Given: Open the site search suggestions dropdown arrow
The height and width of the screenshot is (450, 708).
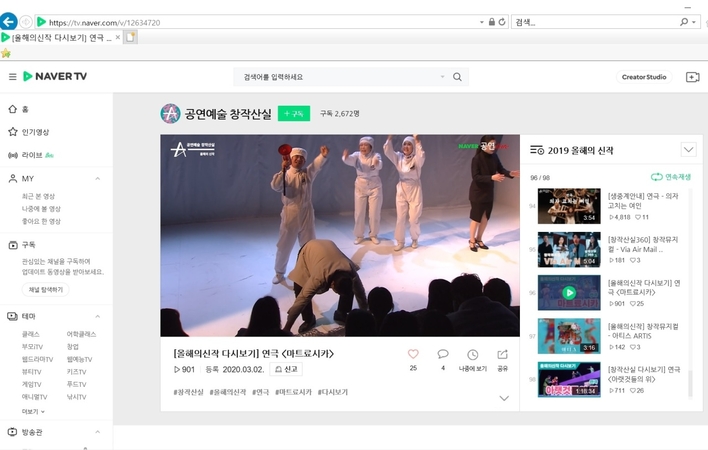Looking at the screenshot, I should coord(442,77).
